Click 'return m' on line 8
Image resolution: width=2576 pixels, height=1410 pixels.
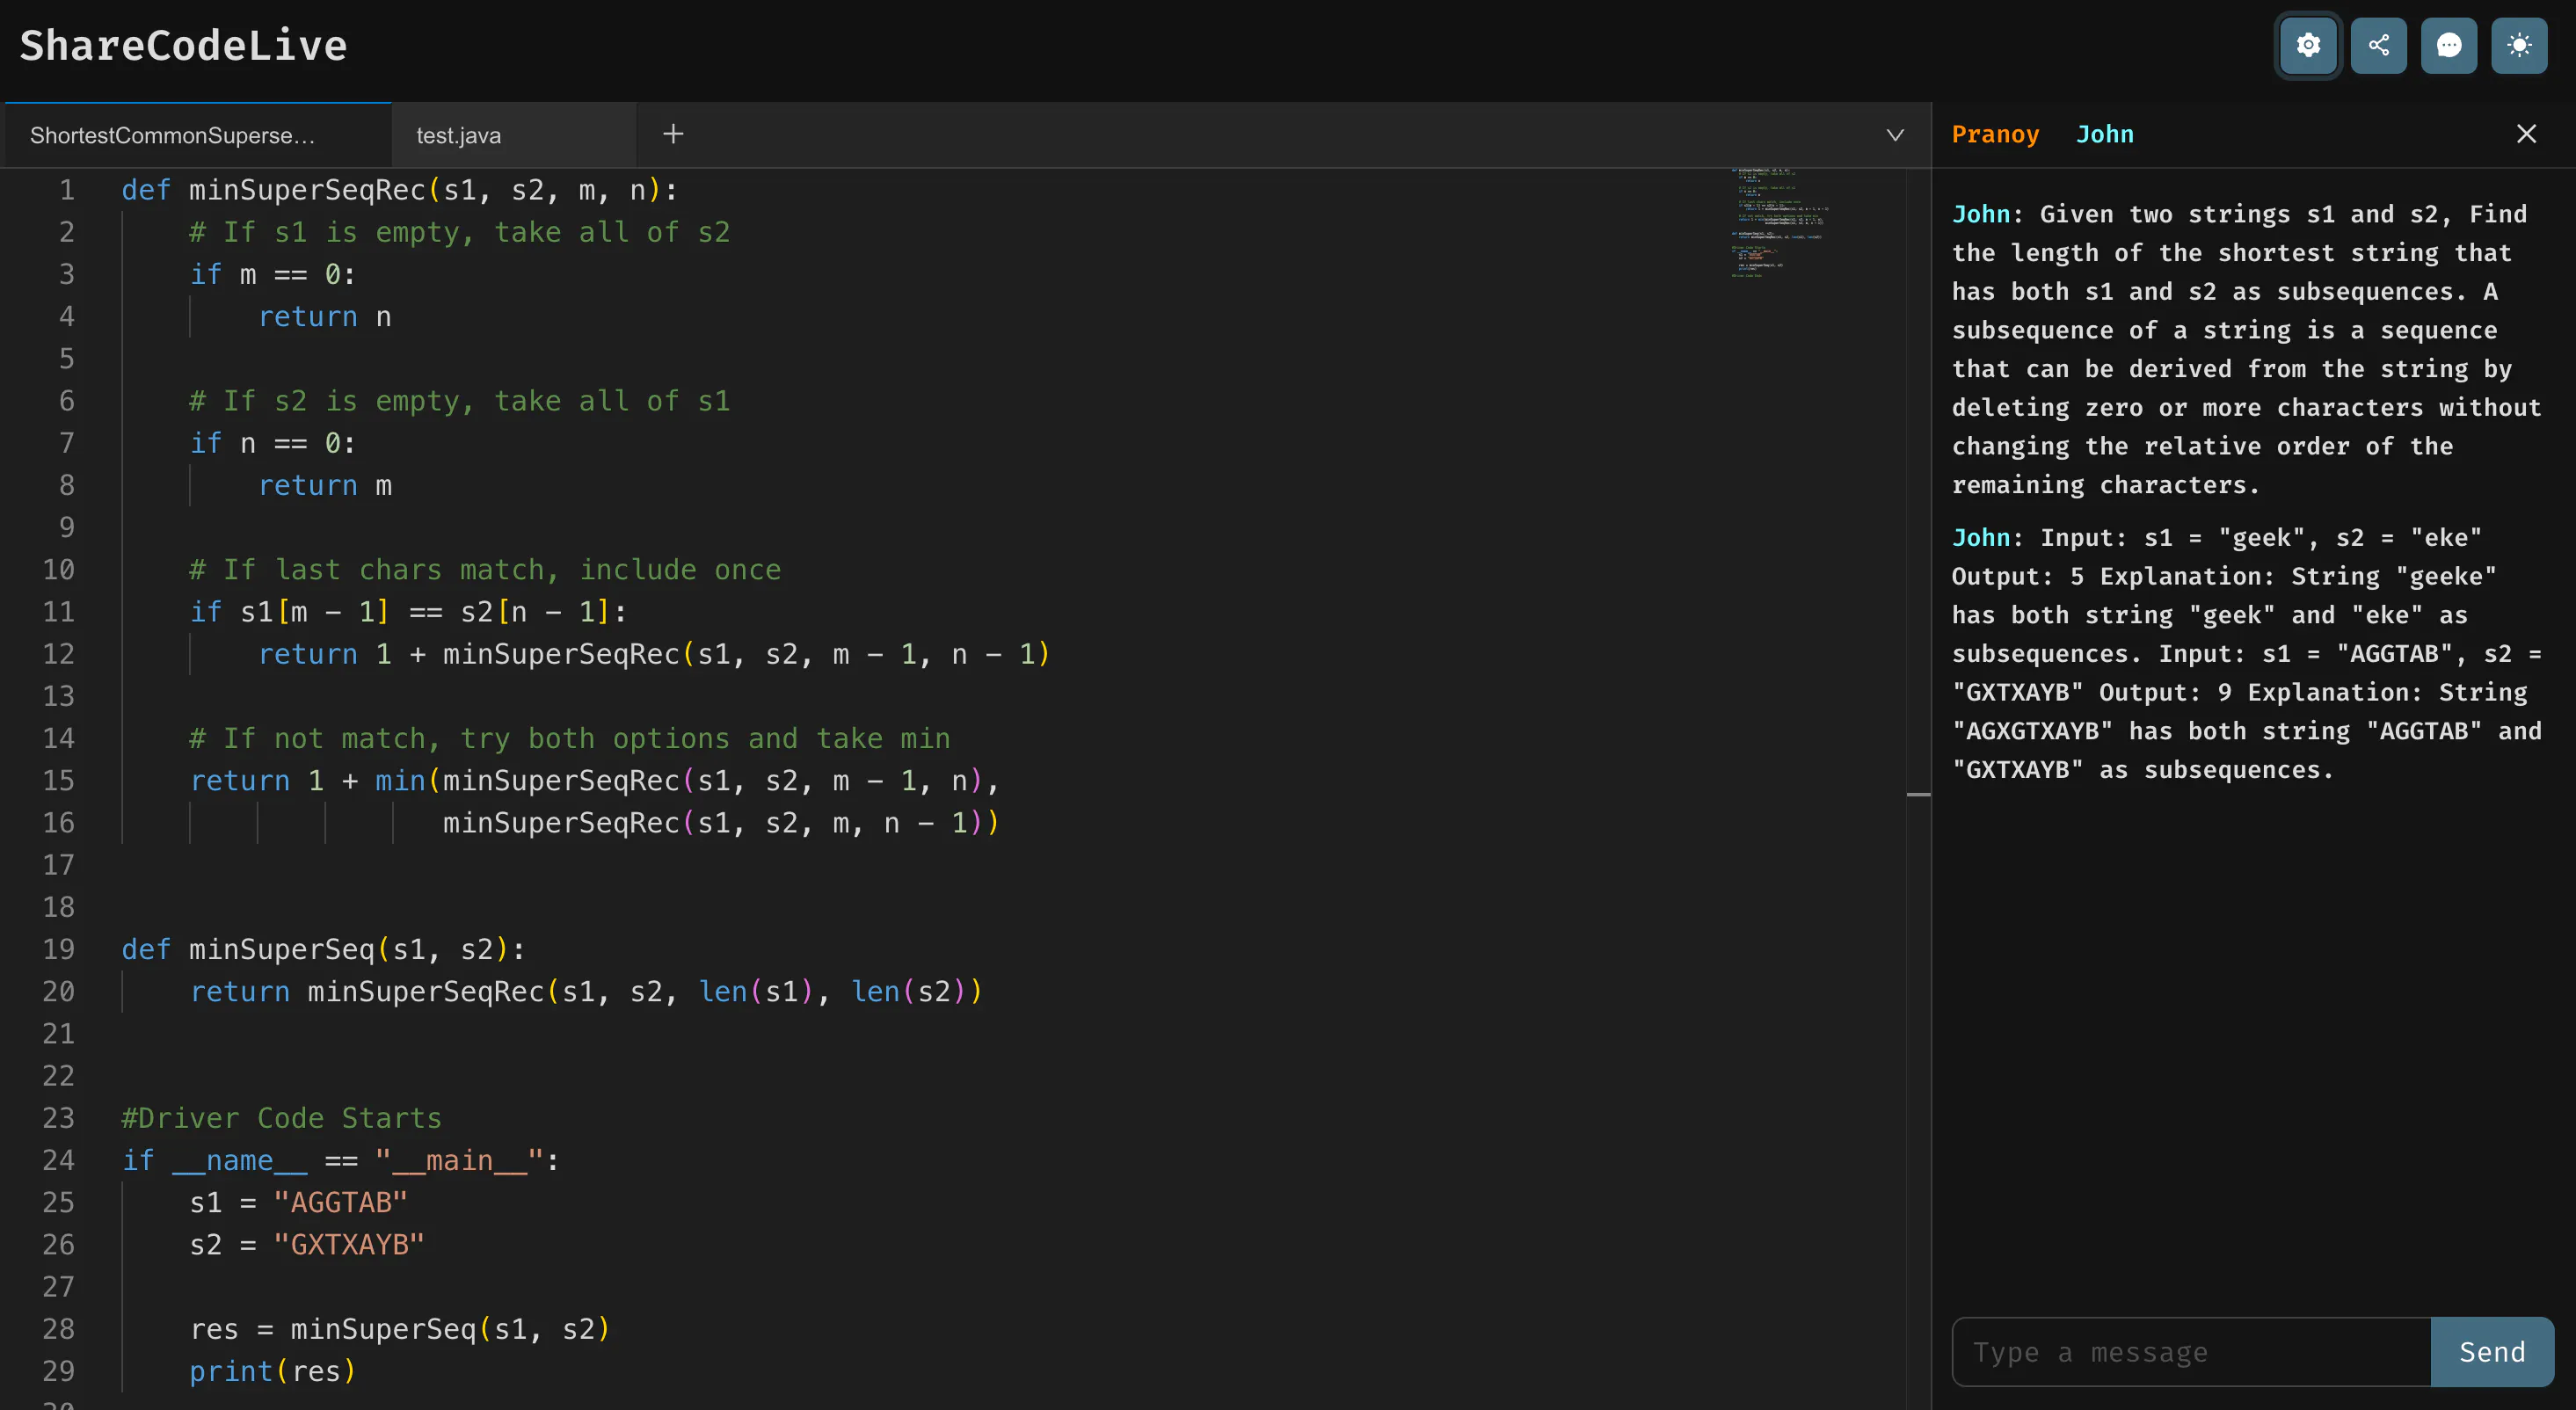(325, 486)
